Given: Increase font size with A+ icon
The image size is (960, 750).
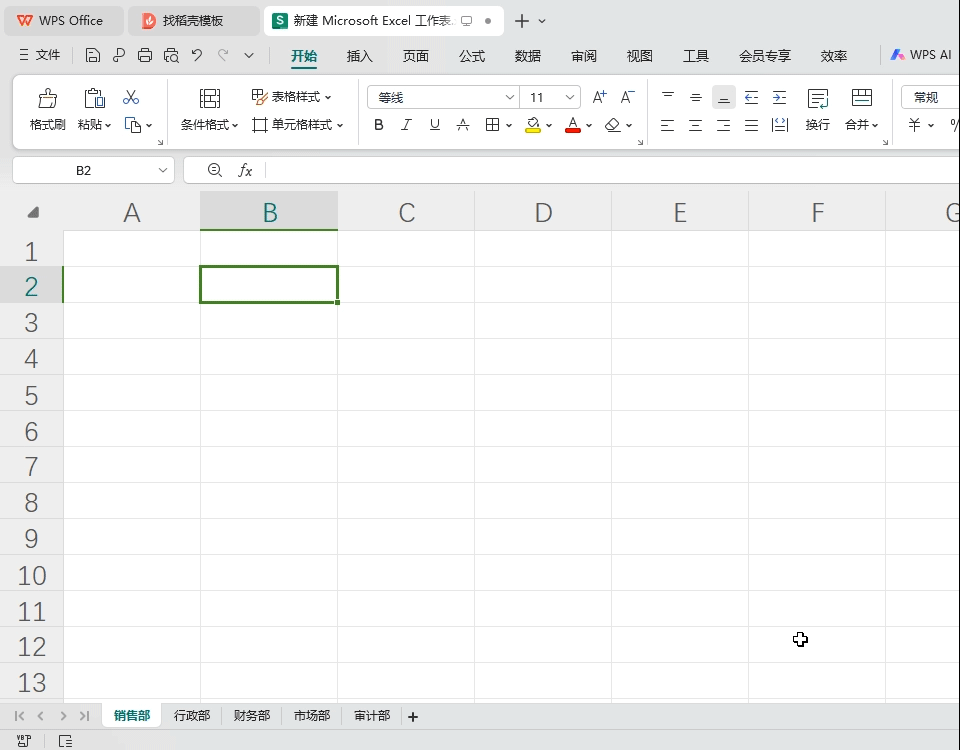Looking at the screenshot, I should pos(599,97).
